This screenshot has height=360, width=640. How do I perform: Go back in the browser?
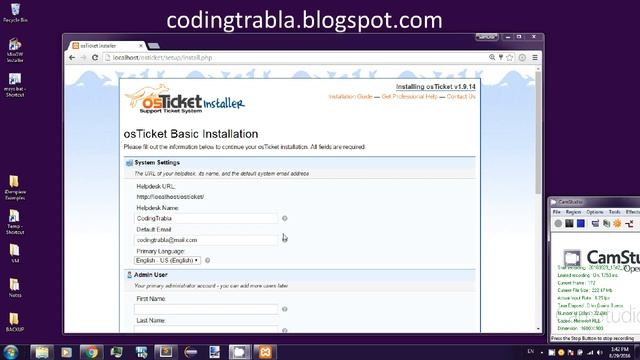(72, 58)
